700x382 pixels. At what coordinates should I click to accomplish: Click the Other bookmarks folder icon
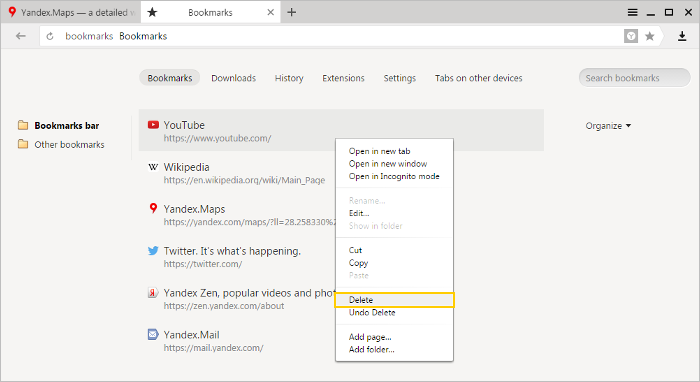(x=23, y=144)
